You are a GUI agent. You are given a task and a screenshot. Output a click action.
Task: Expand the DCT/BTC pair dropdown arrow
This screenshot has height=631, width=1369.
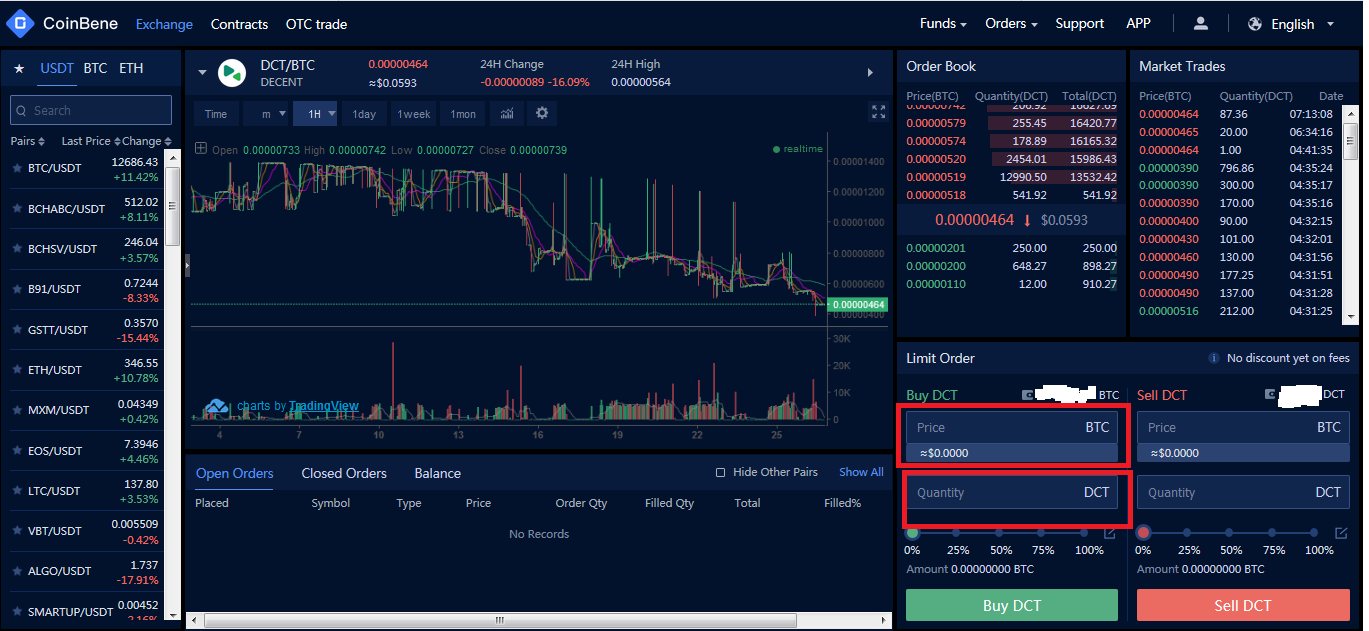[202, 73]
